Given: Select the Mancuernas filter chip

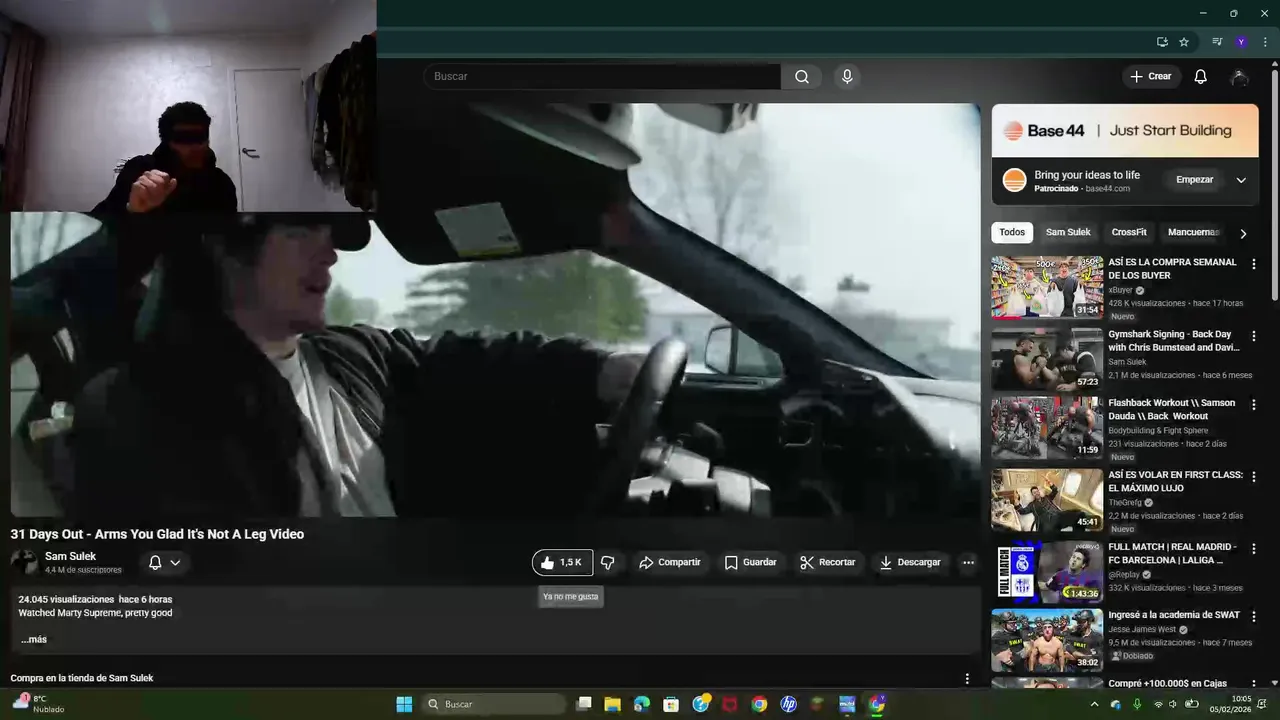Looking at the screenshot, I should [1194, 232].
